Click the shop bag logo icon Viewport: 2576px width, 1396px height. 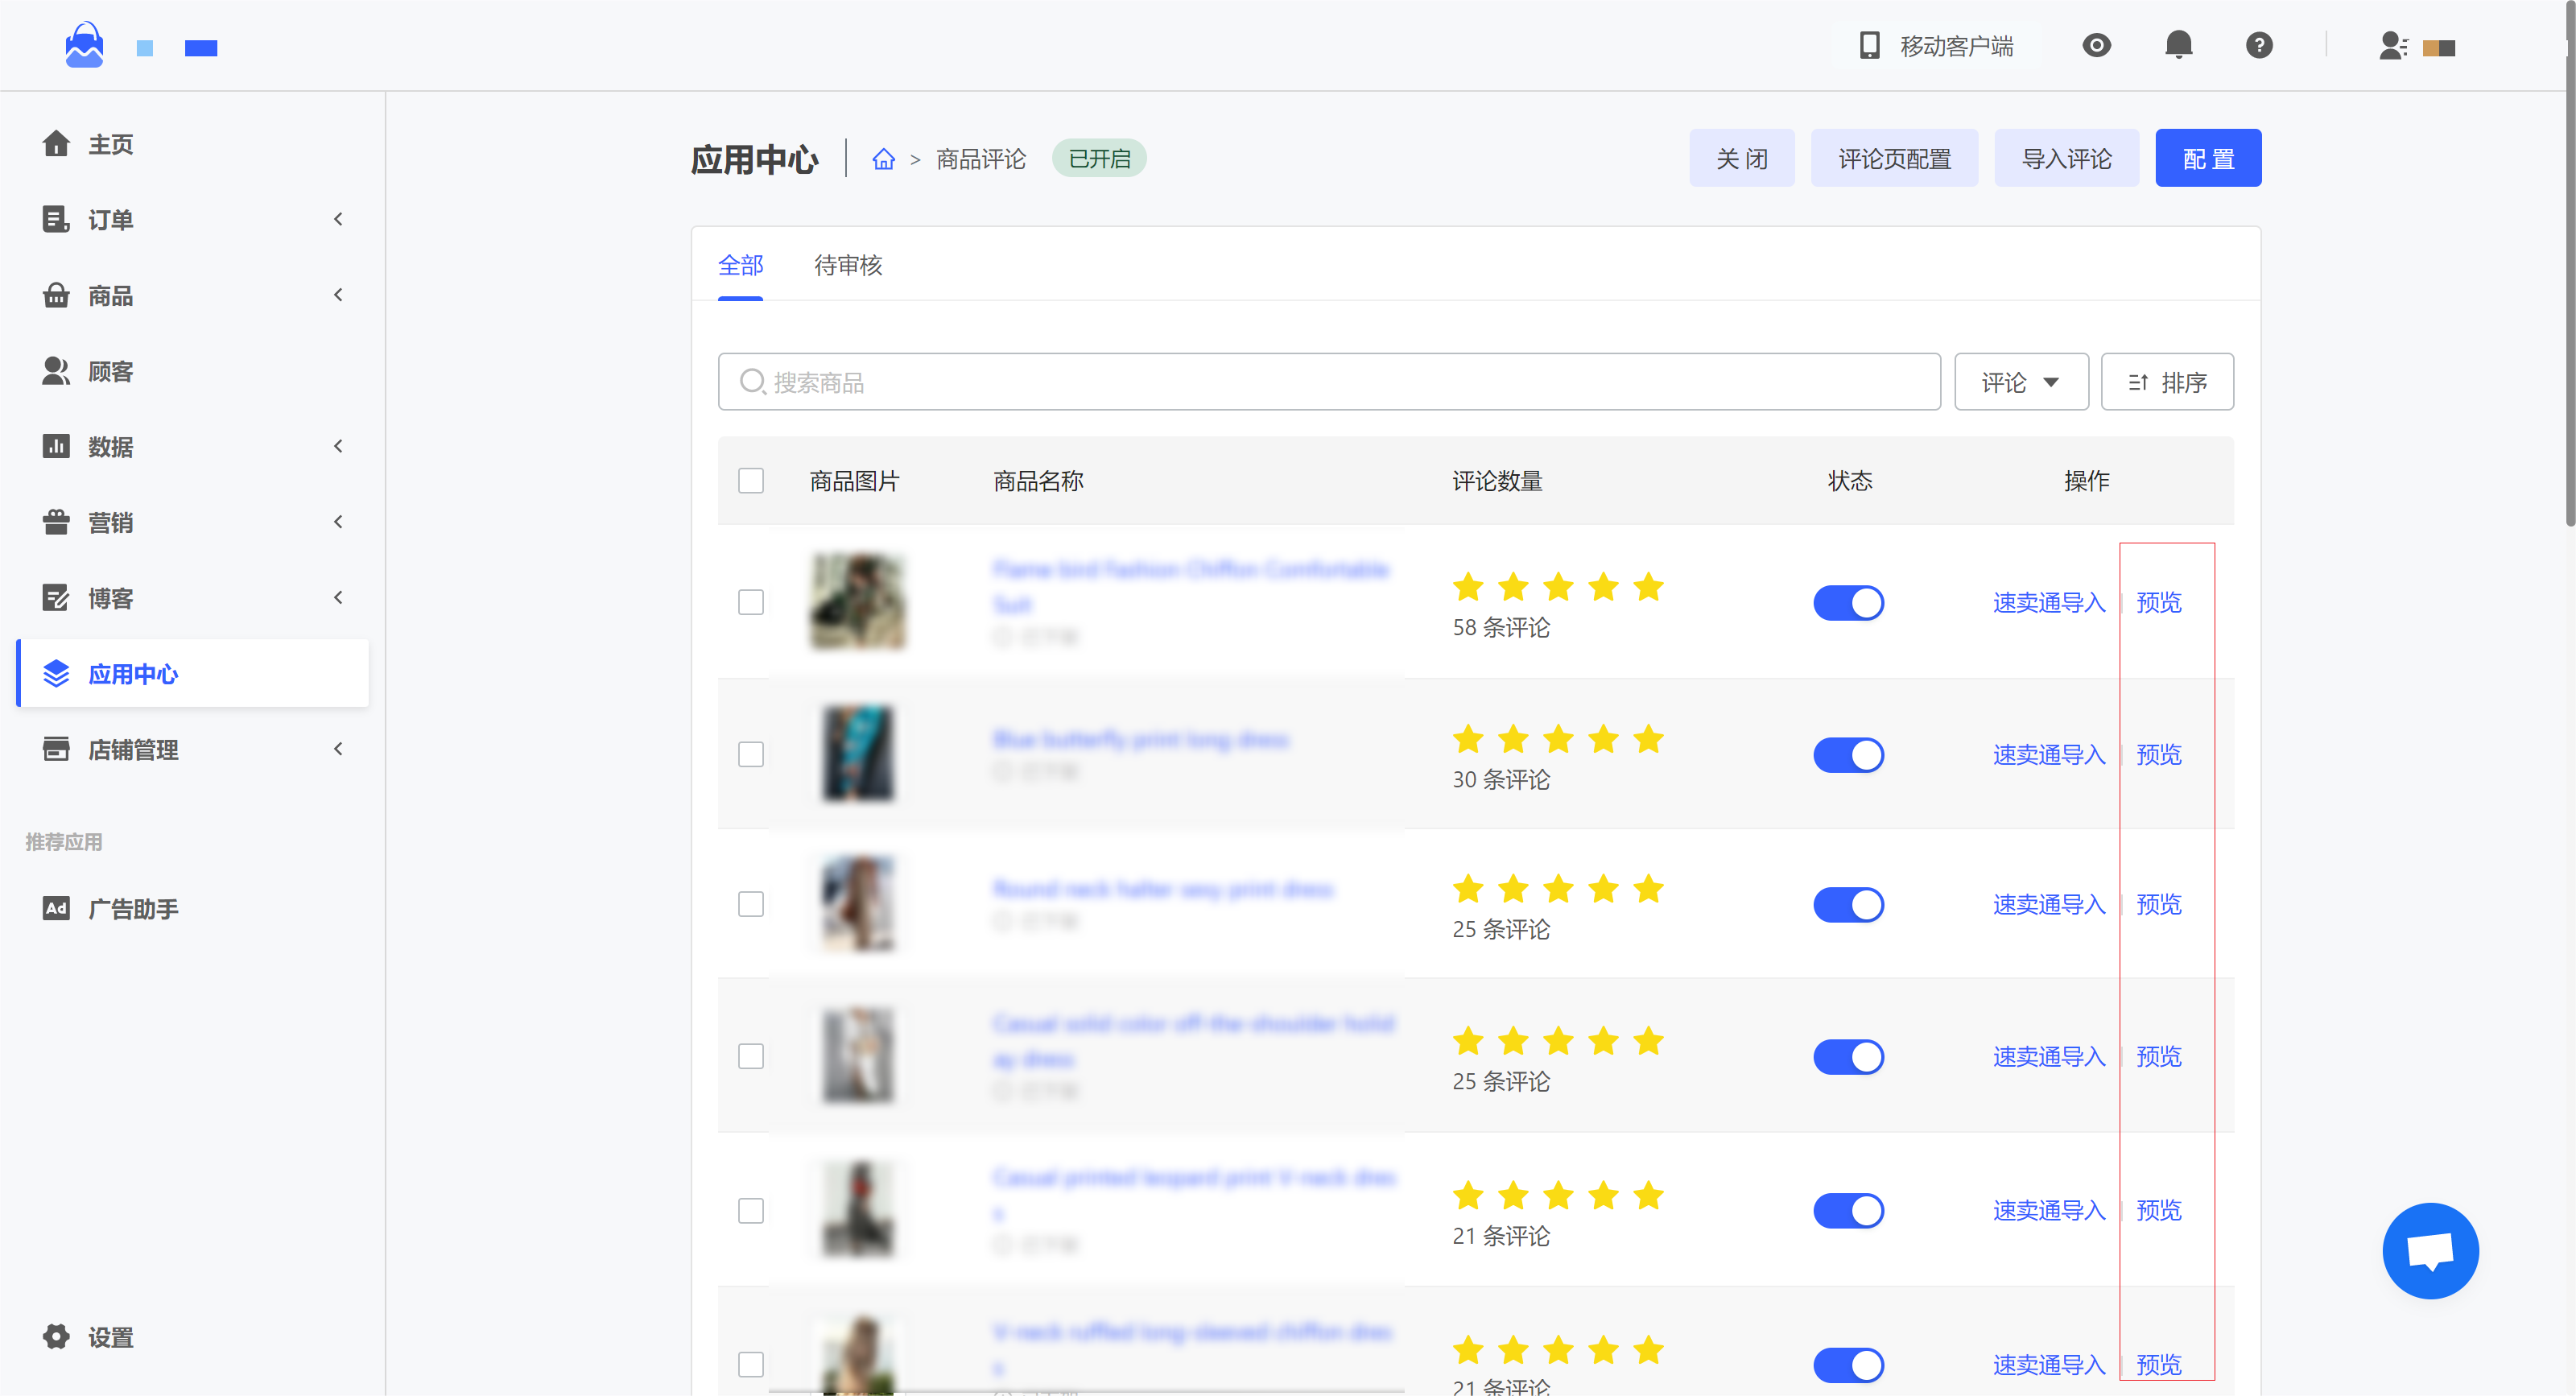[x=84, y=45]
